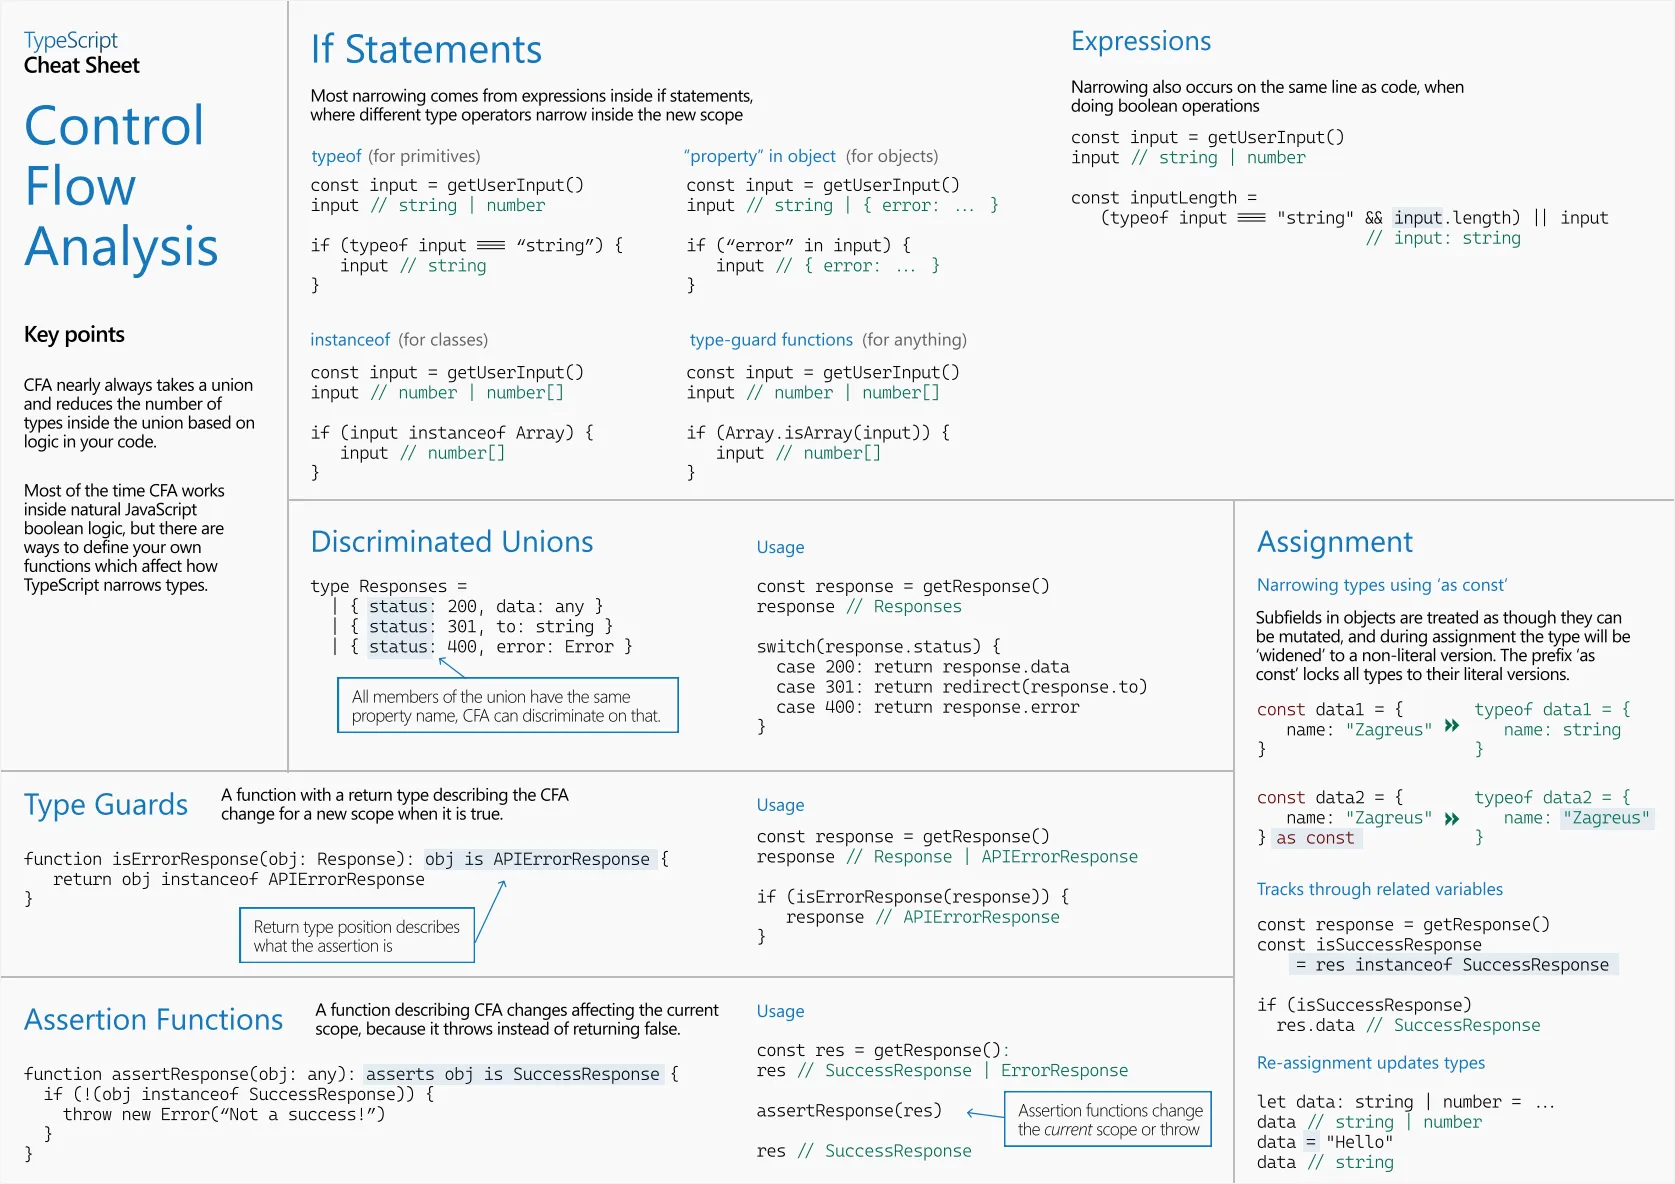Click the 'typeof' keyword label for primitives
Viewport: 1675px width, 1184px height.
click(x=336, y=156)
